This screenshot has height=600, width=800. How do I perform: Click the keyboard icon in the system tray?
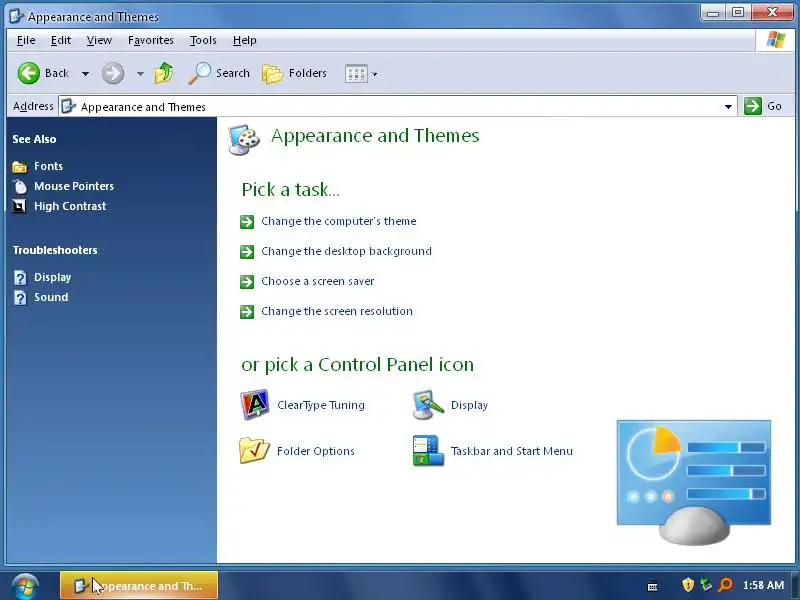click(653, 586)
